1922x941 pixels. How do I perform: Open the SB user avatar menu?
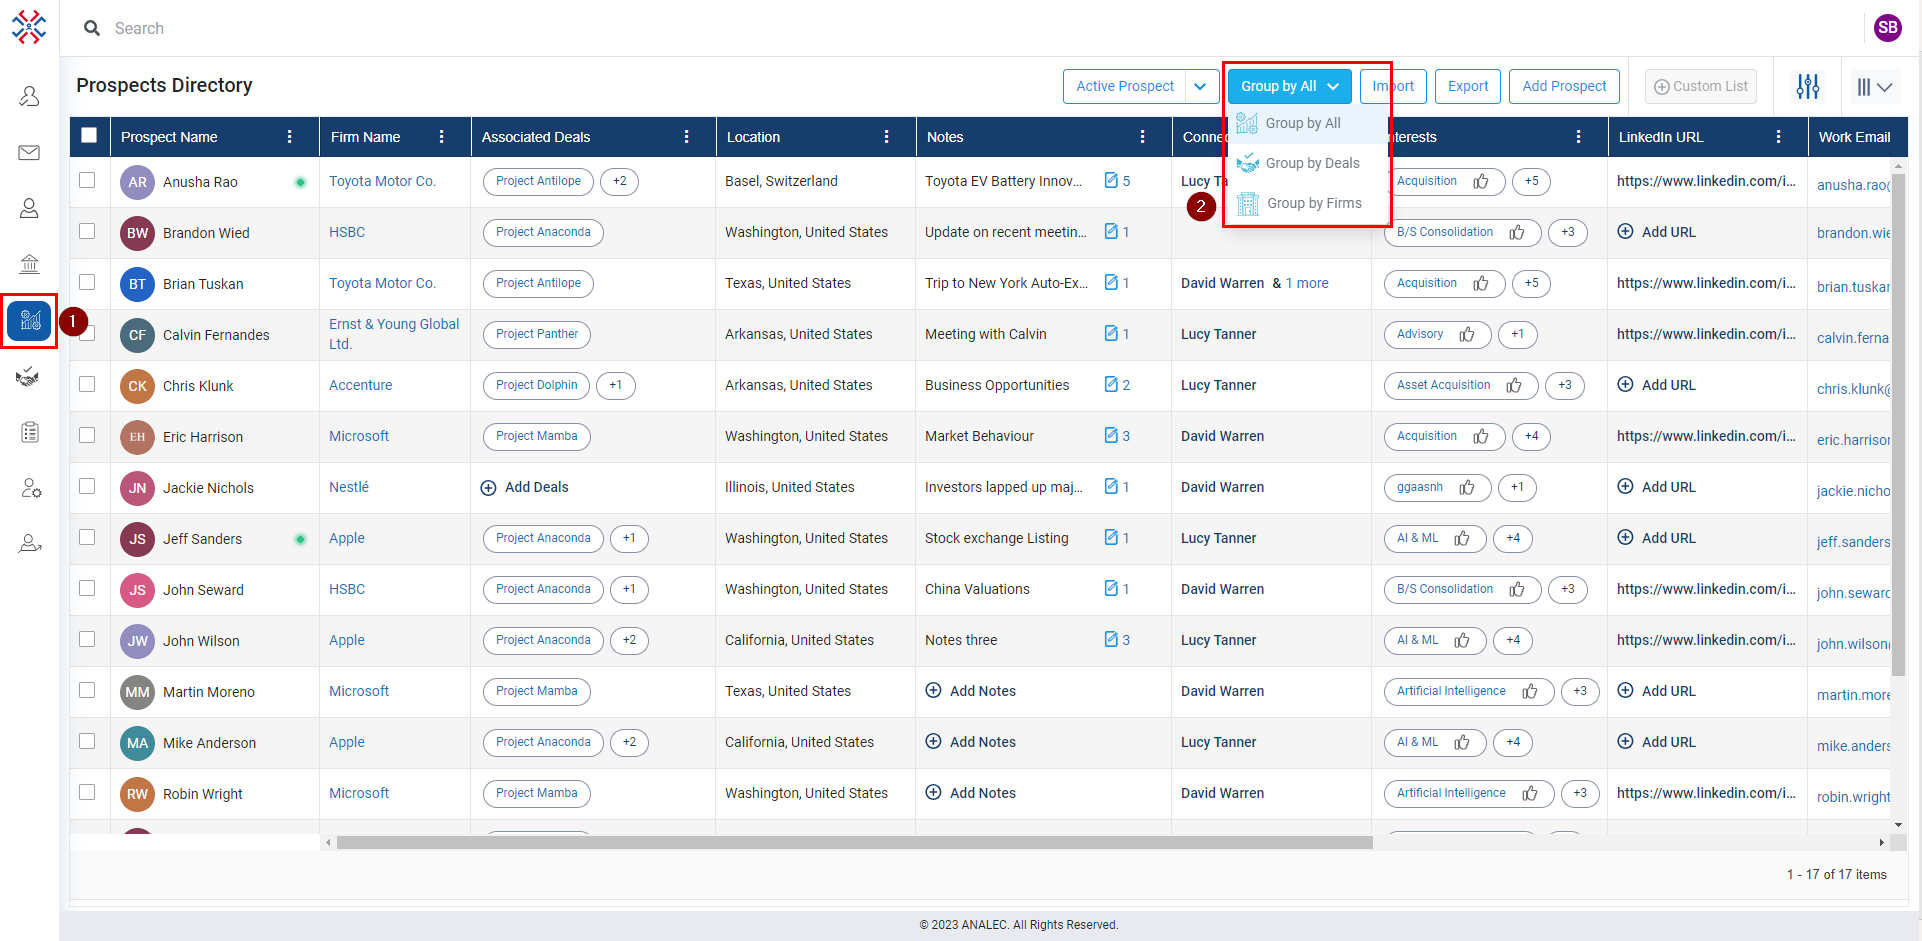[1887, 28]
